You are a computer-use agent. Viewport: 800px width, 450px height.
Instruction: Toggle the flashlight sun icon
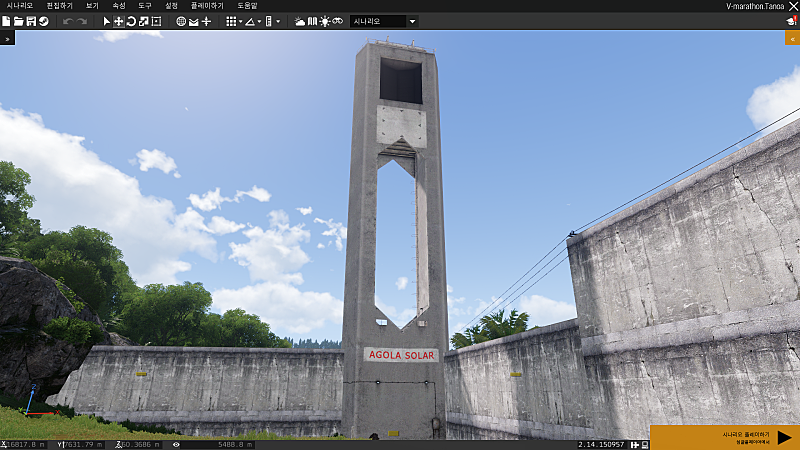(324, 21)
